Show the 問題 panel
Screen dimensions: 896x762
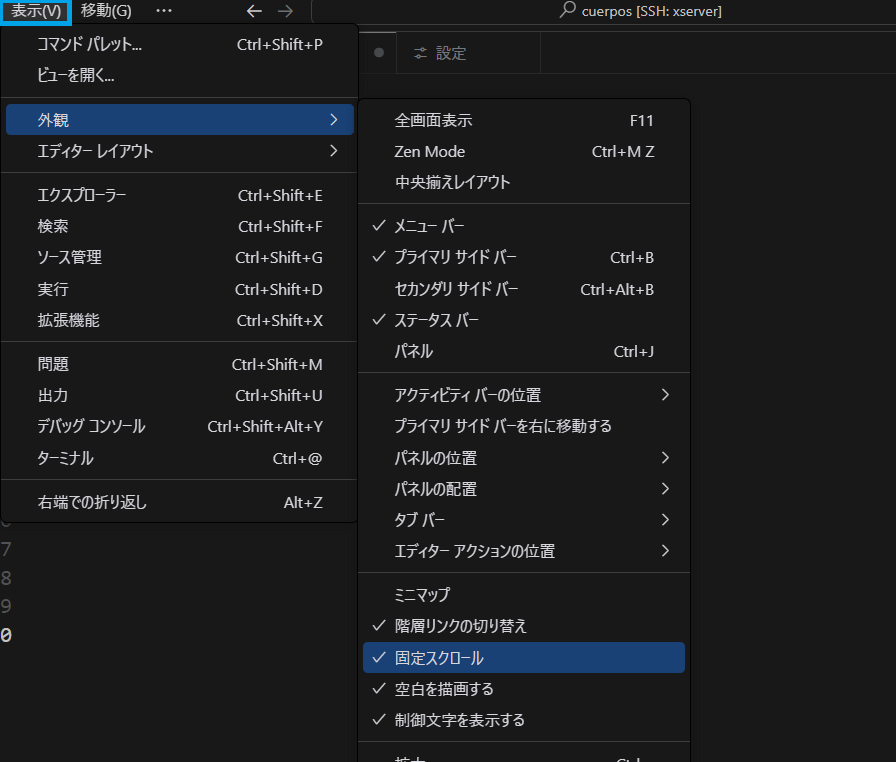point(179,364)
